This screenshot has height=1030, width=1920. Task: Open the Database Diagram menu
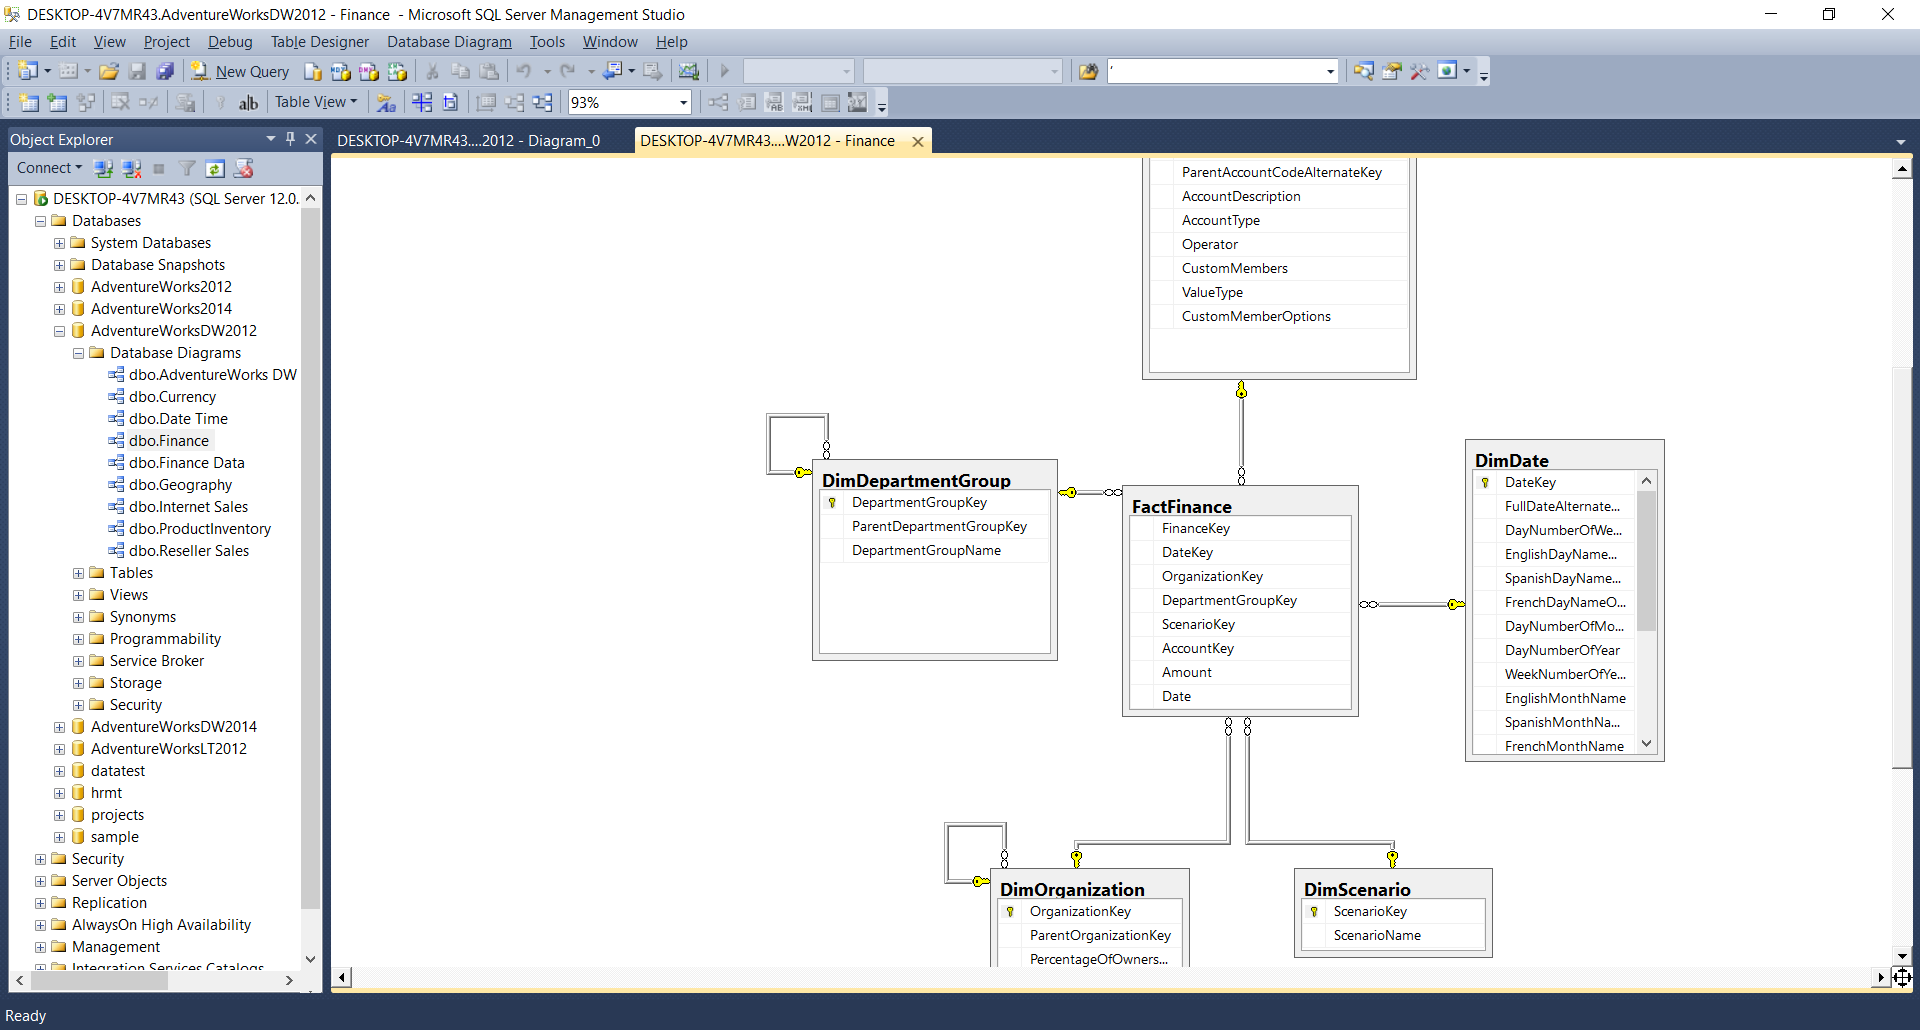coord(449,42)
